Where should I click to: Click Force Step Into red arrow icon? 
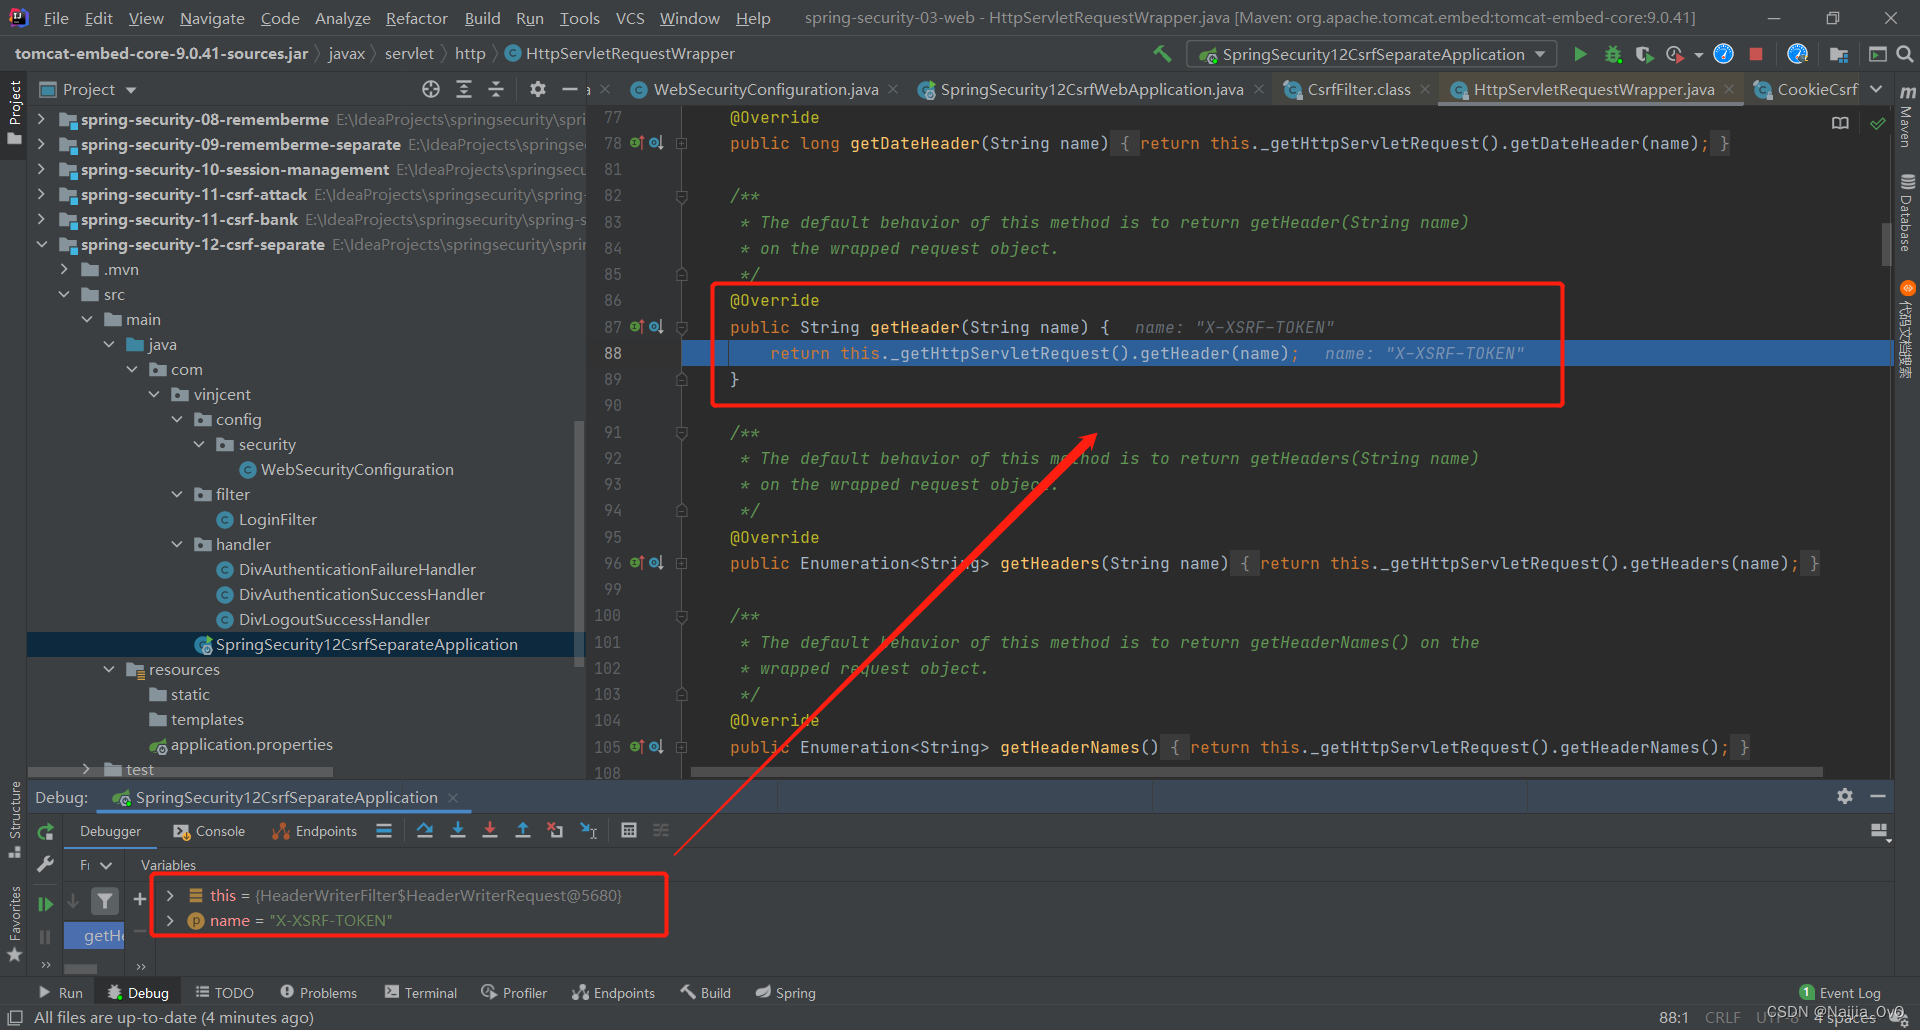[490, 830]
